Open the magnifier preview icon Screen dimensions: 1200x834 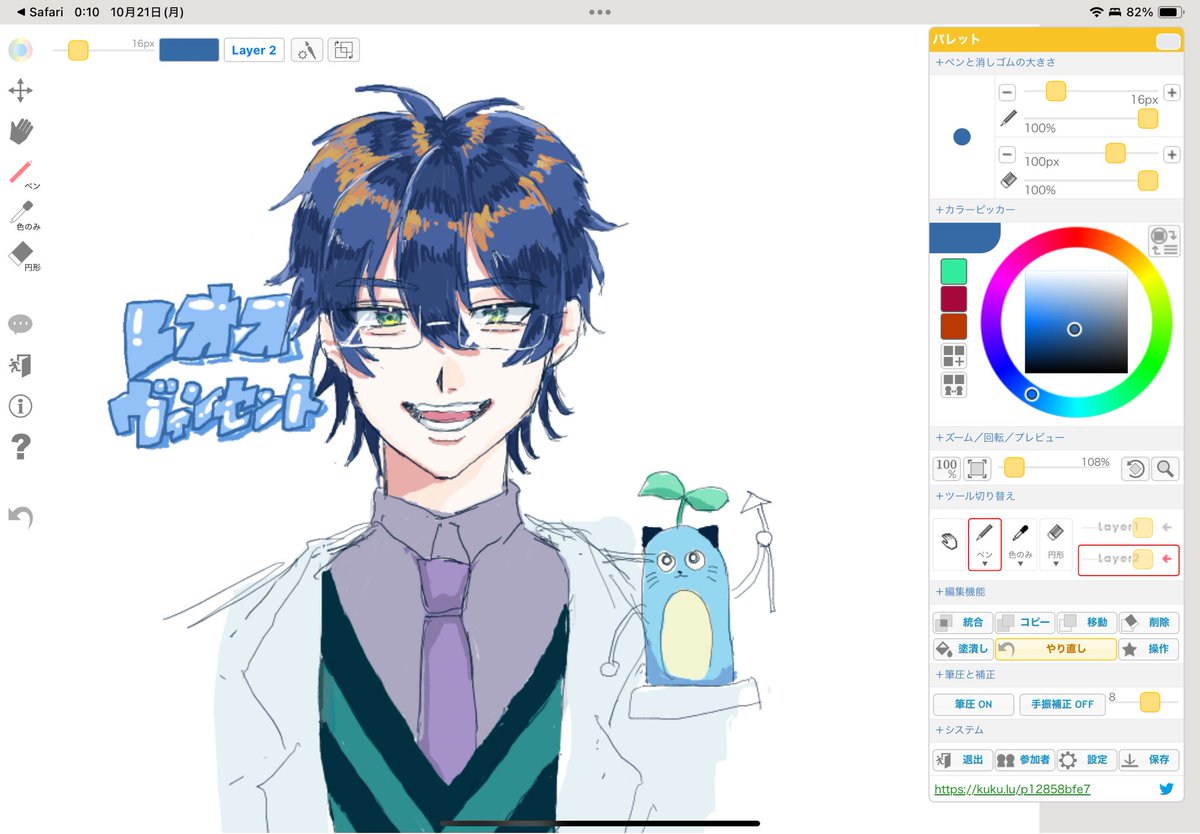point(1165,468)
